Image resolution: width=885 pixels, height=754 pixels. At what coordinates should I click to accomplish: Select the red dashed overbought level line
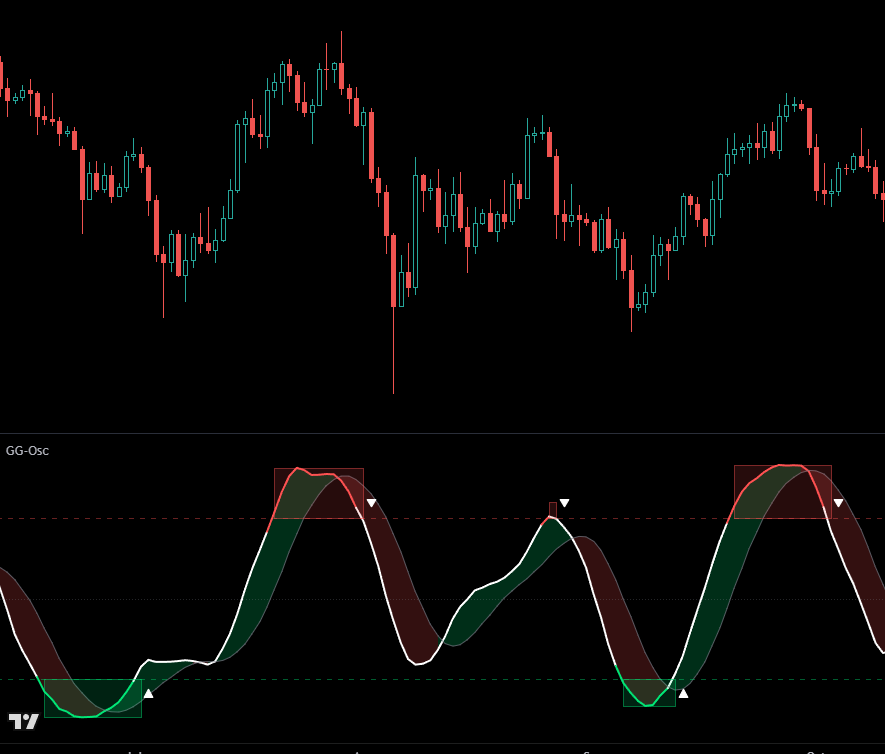pos(442,518)
